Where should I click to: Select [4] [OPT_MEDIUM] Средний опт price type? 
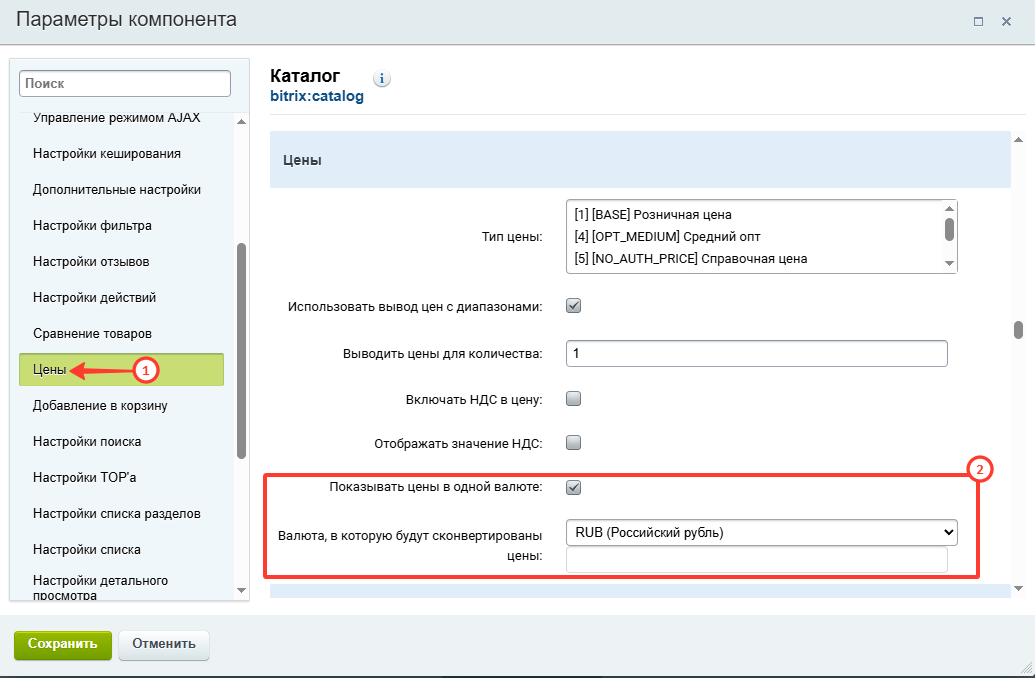667,236
